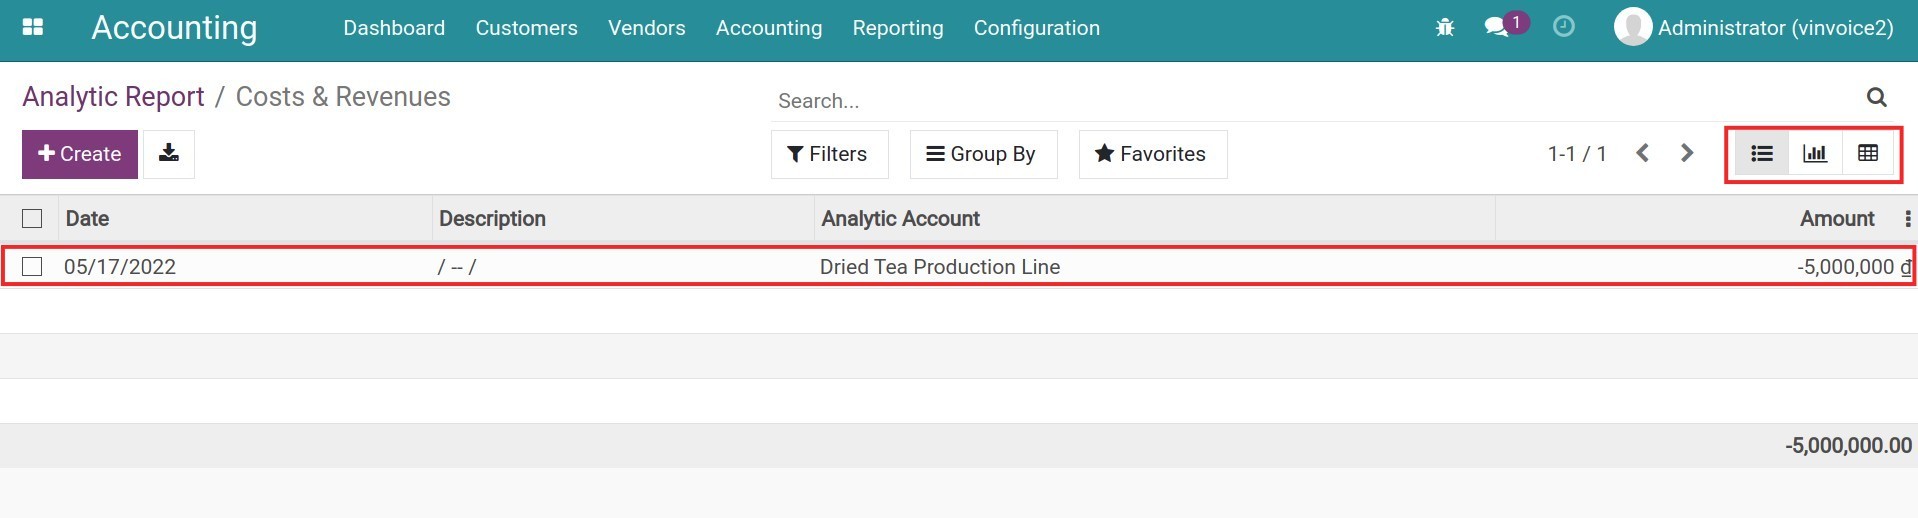Click the export download icon
1918x518 pixels.
[x=169, y=153]
